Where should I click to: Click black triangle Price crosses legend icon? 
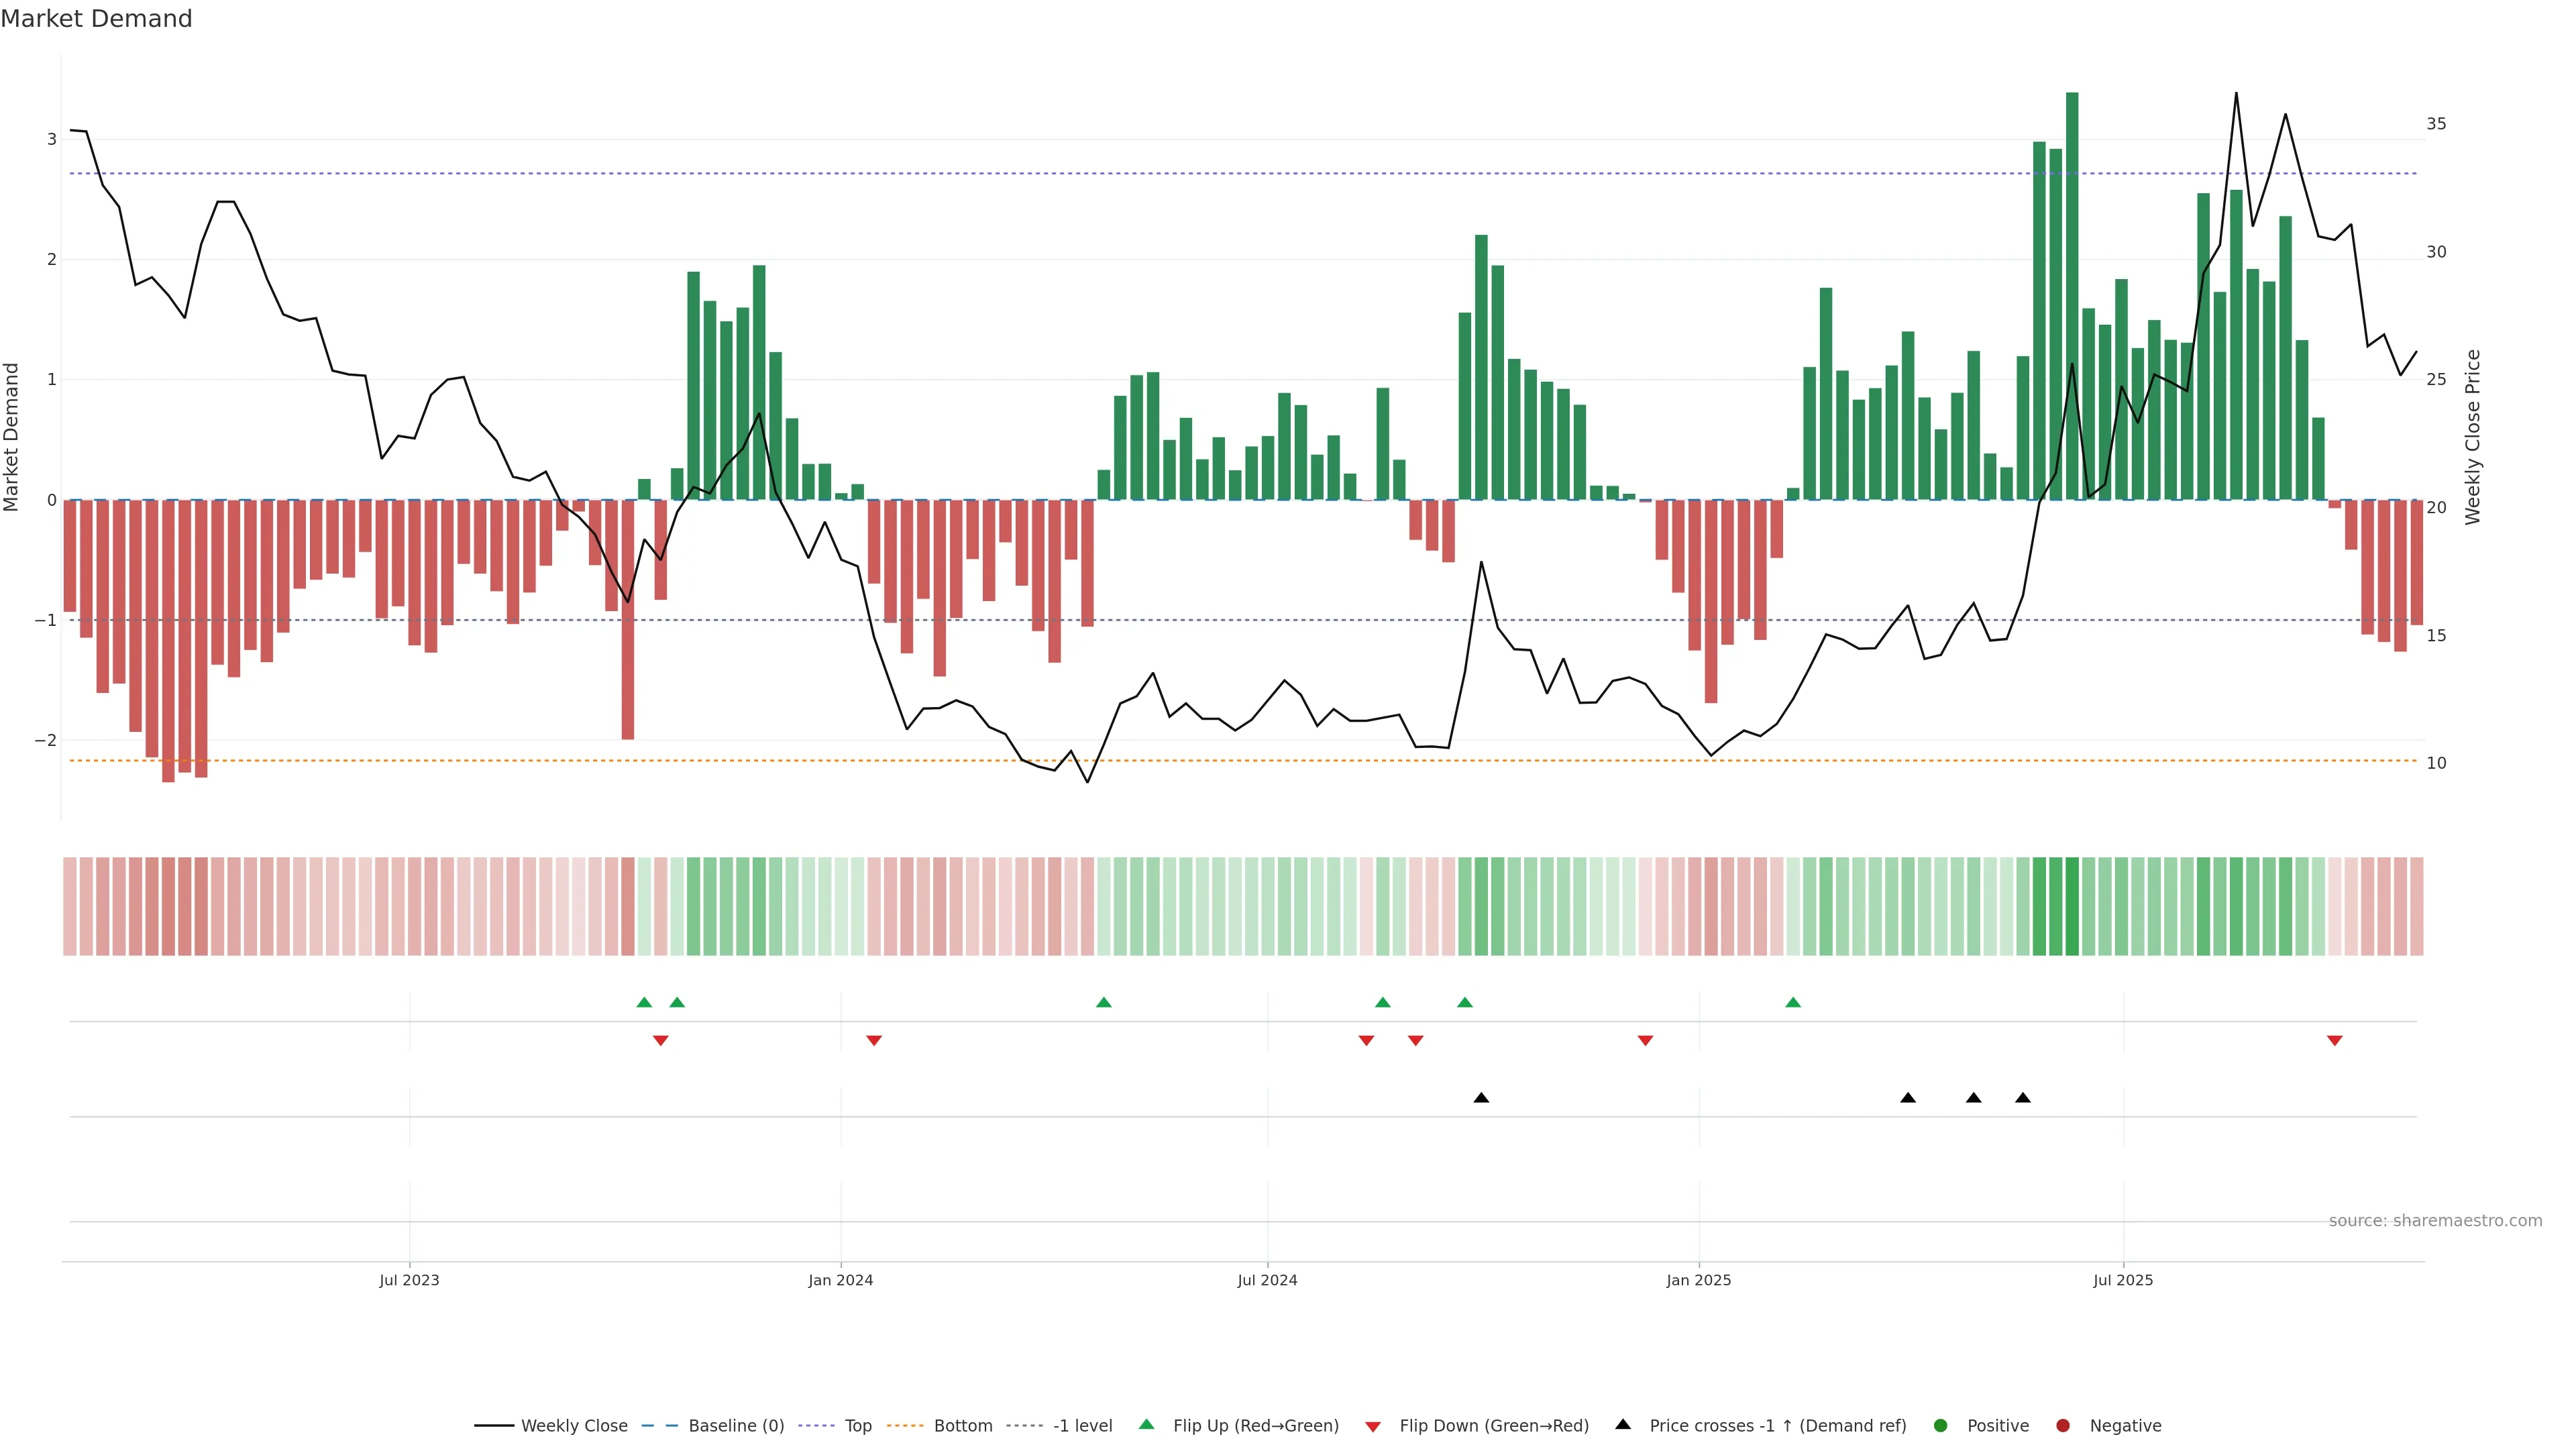tap(1623, 1424)
